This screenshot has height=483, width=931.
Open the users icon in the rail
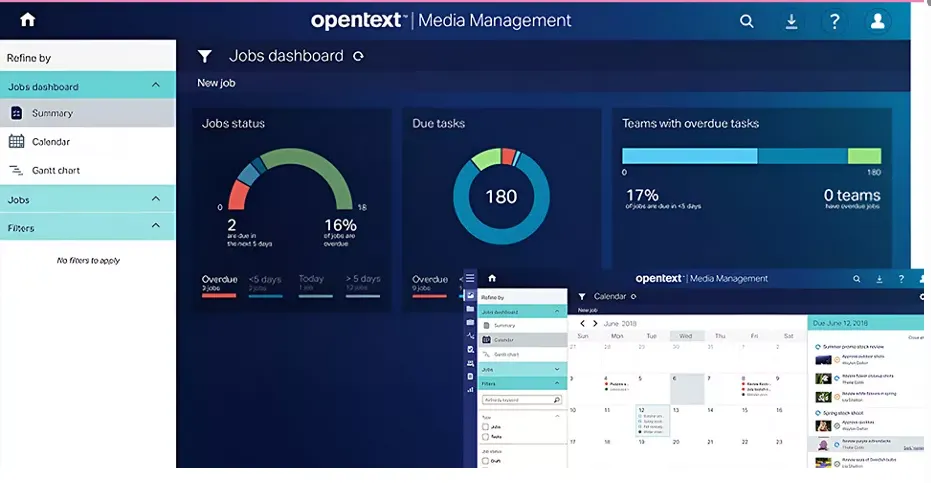point(470,363)
